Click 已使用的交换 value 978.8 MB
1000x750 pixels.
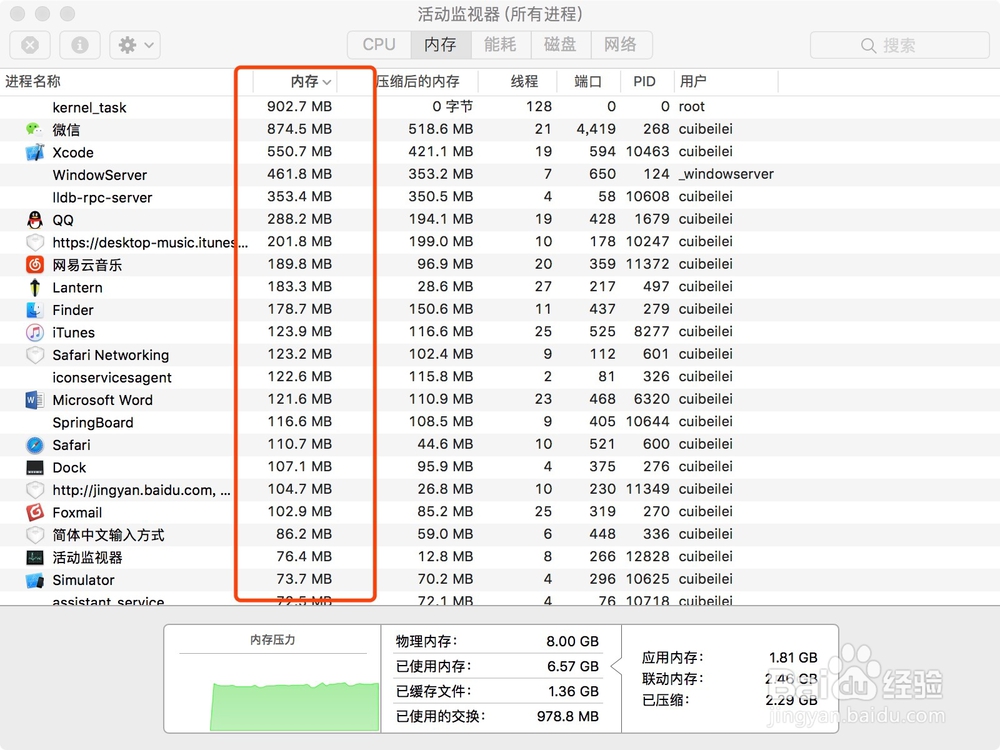[568, 716]
